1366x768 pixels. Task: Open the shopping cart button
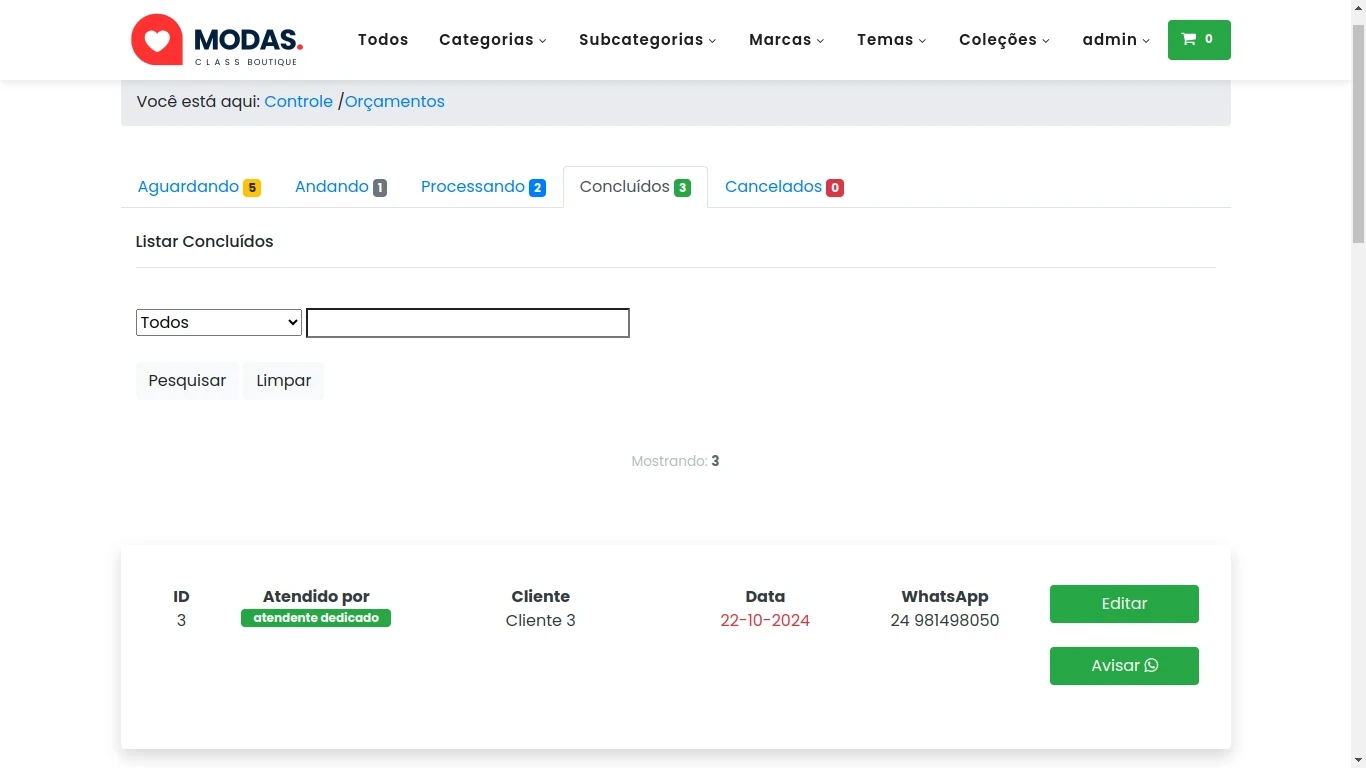coord(1198,40)
